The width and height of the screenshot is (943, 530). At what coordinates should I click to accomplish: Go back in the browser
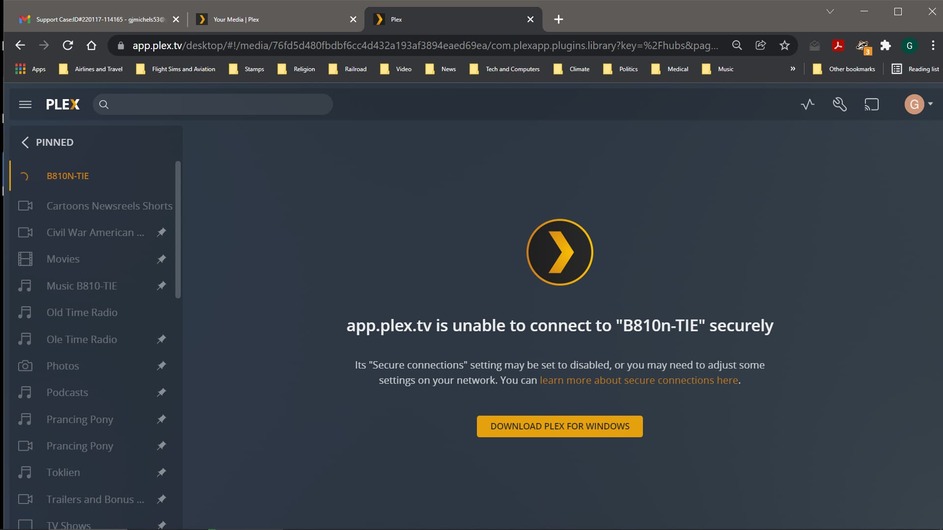point(20,45)
